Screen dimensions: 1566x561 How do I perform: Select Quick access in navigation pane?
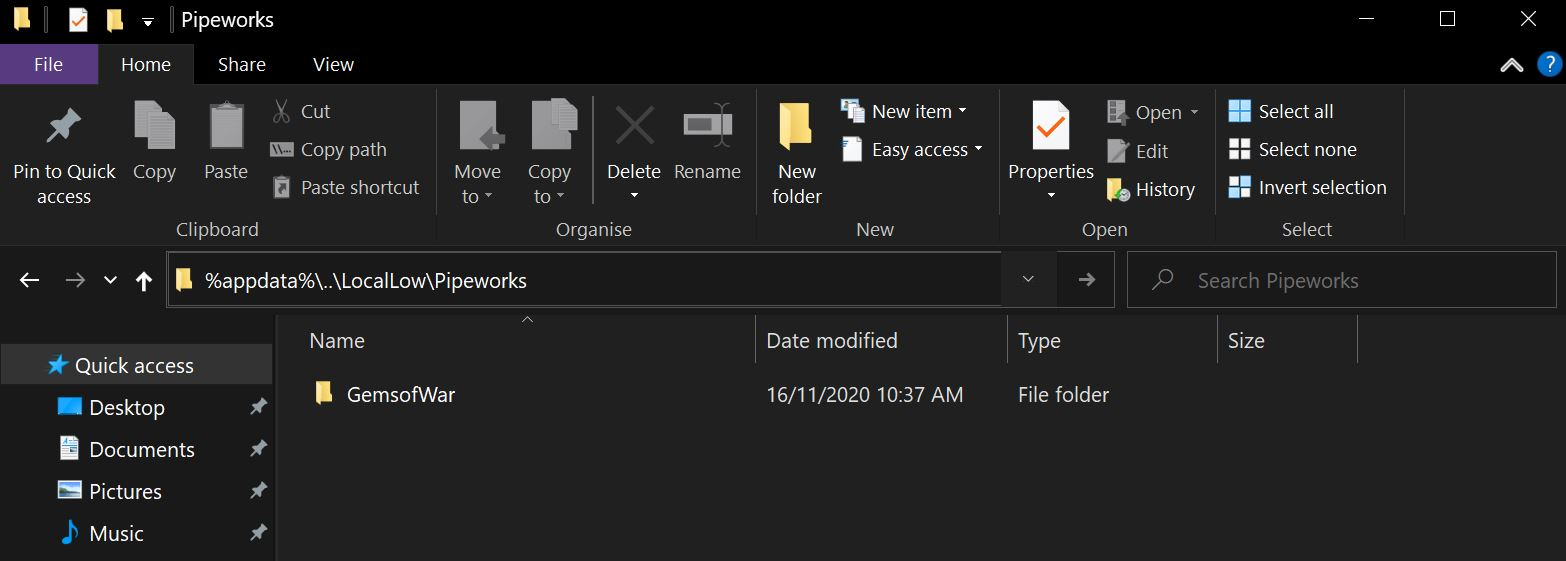tap(136, 366)
